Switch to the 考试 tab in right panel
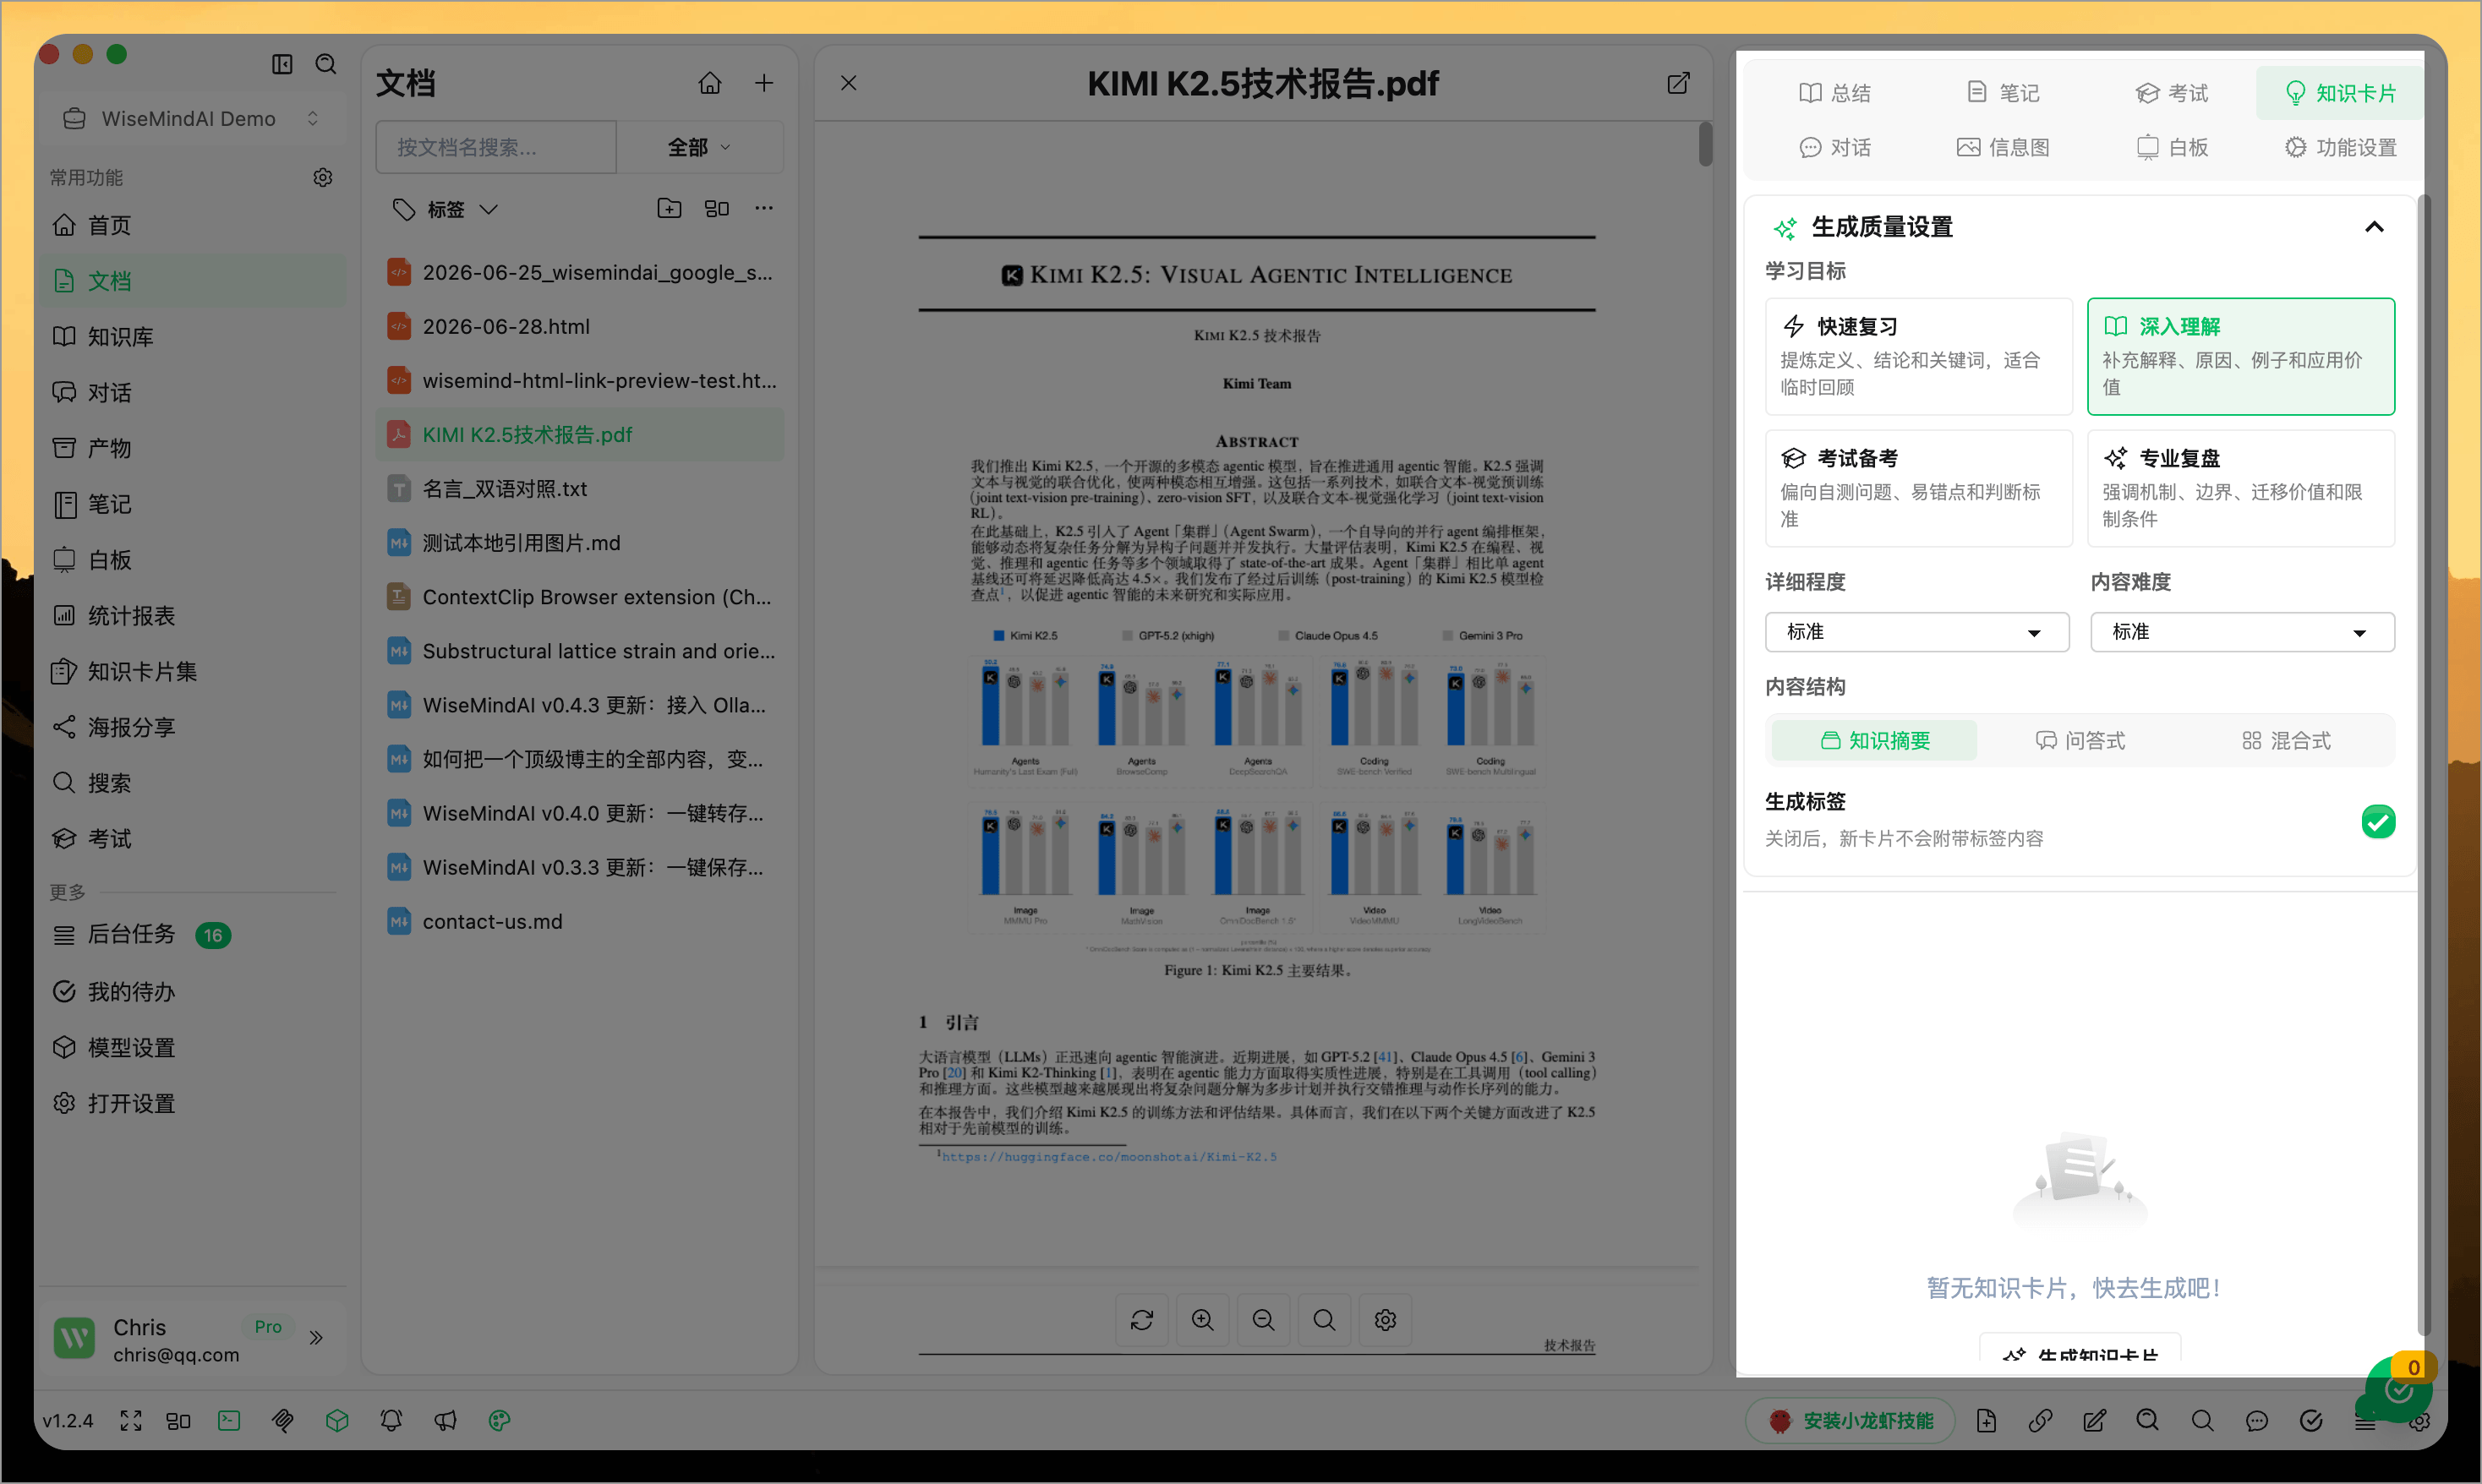2482x1484 pixels. 2172,93
